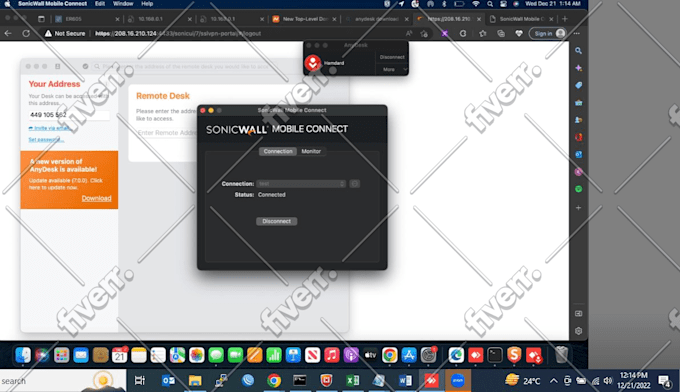Open Terminal from the Dock
Viewport: 680px width, 392px height.
click(494, 355)
